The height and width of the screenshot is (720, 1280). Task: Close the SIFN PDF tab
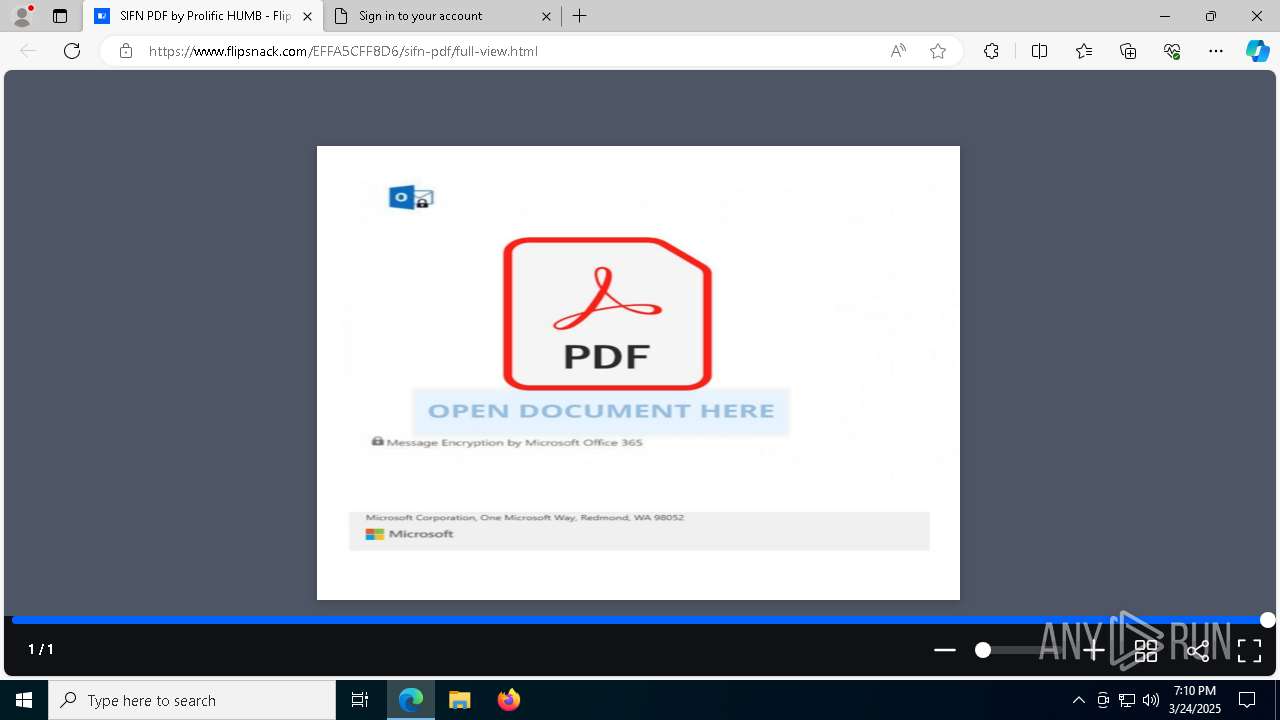(x=307, y=16)
